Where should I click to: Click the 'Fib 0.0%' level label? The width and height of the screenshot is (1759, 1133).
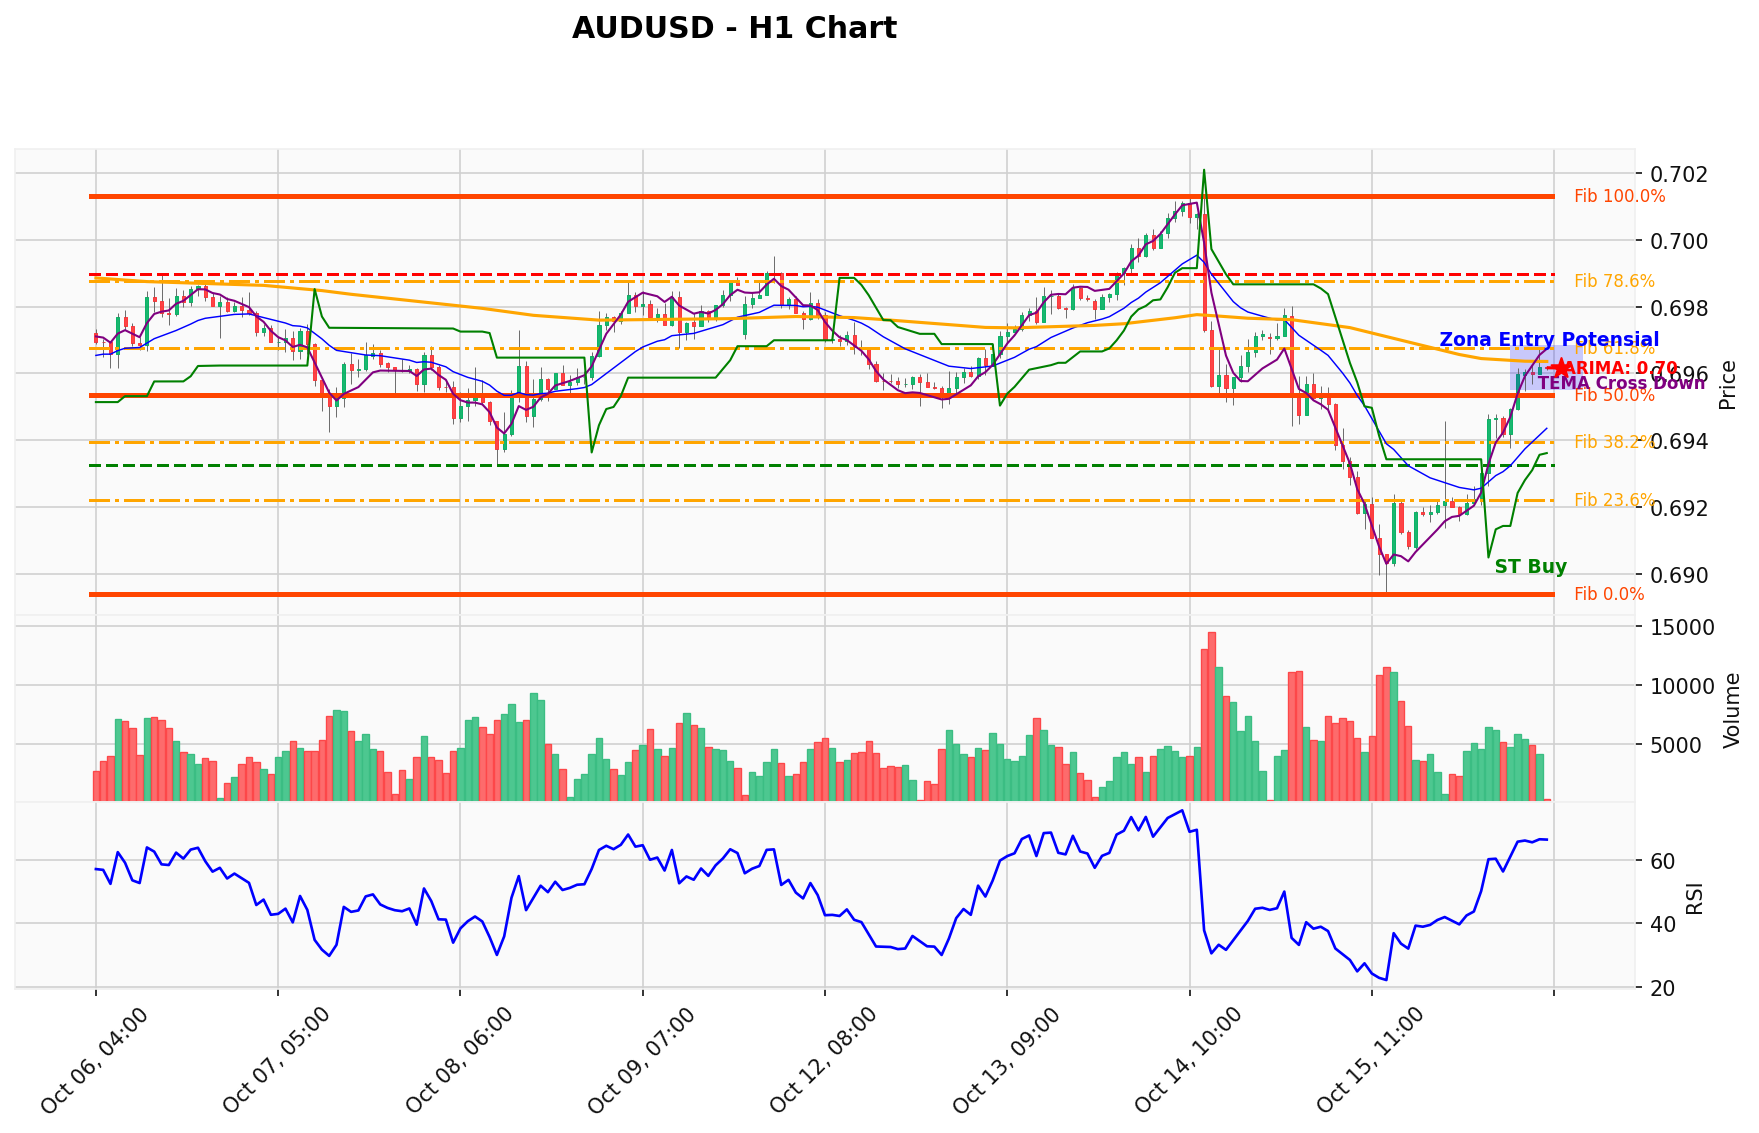click(x=1609, y=594)
